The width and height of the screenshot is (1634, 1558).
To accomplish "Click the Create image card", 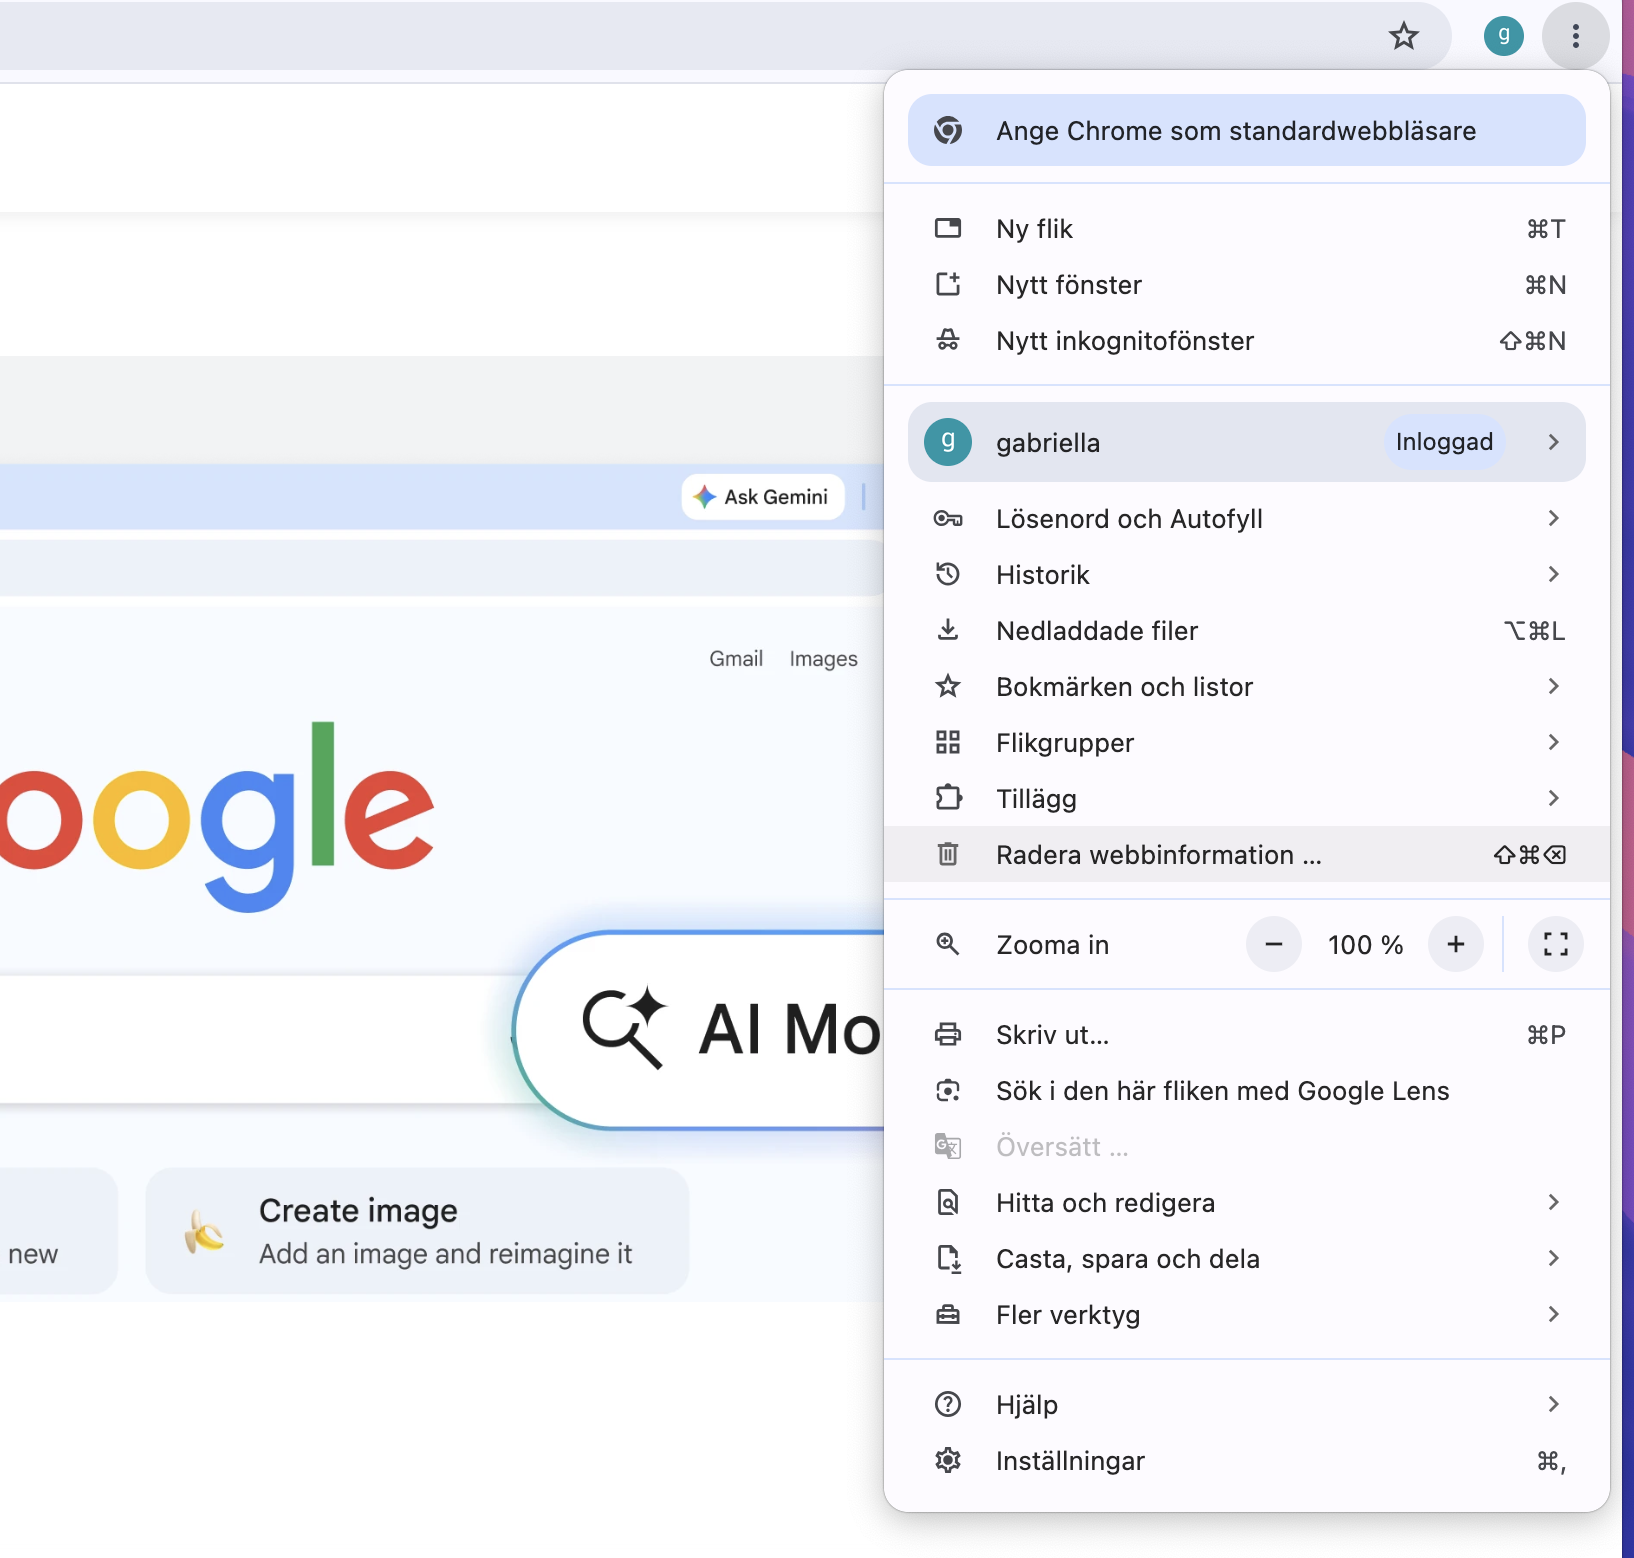I will (417, 1231).
